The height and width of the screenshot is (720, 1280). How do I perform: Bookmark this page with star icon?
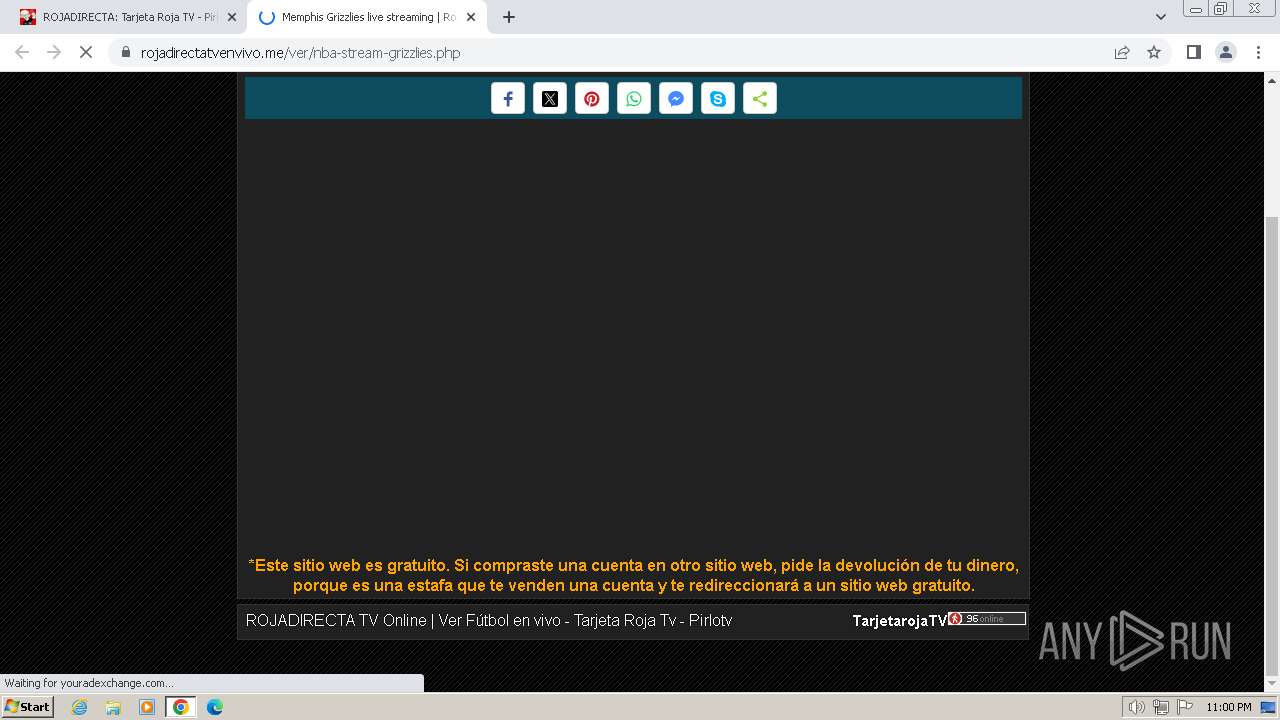(x=1154, y=52)
